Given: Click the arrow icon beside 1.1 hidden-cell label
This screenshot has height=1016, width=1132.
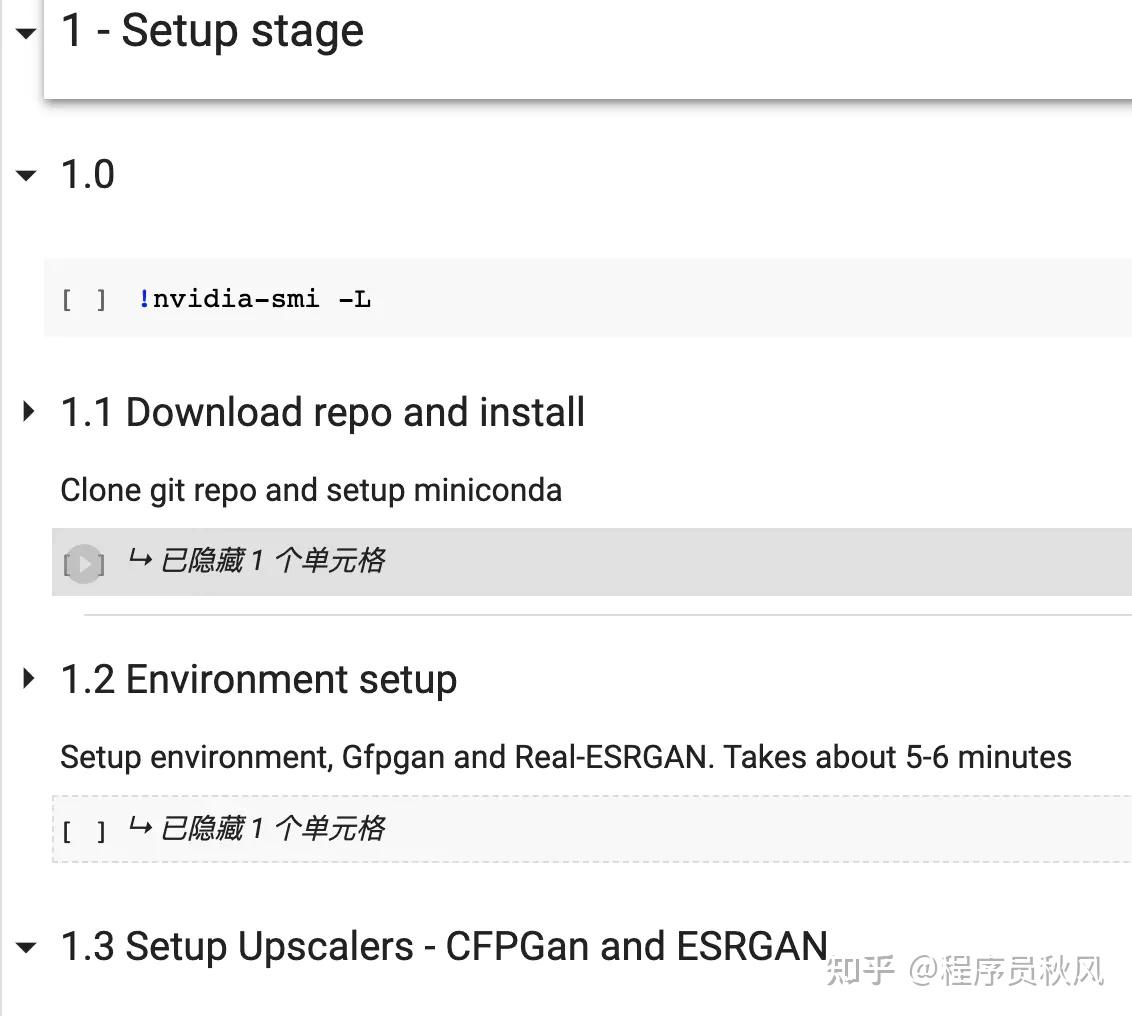Looking at the screenshot, I should (140, 560).
